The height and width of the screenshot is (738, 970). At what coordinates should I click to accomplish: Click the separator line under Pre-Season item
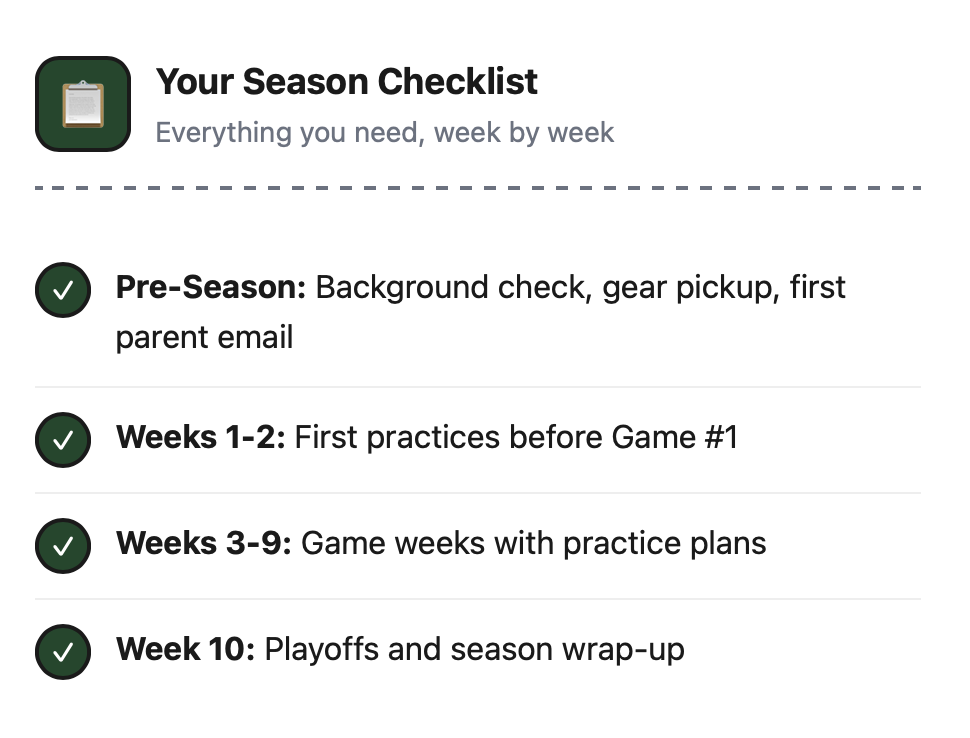(x=478, y=387)
